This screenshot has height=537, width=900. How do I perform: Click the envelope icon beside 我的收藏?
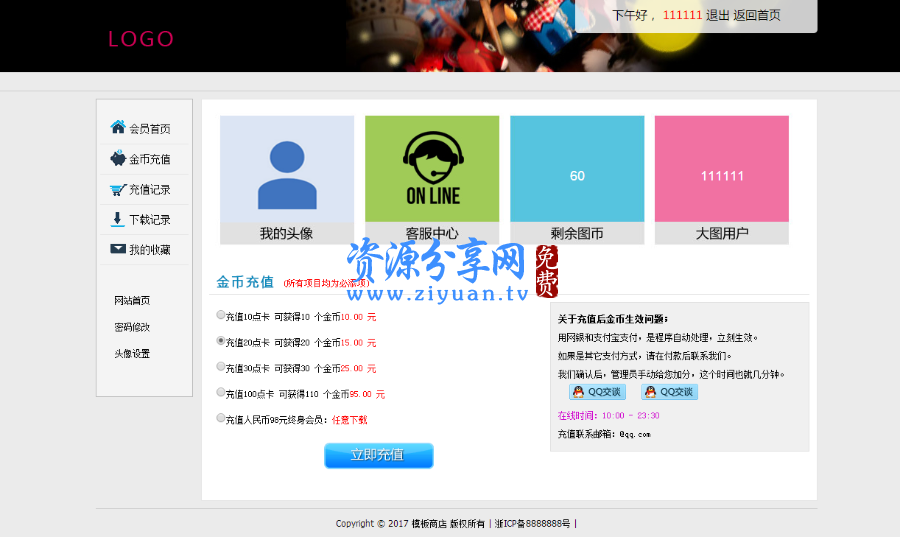tap(118, 248)
